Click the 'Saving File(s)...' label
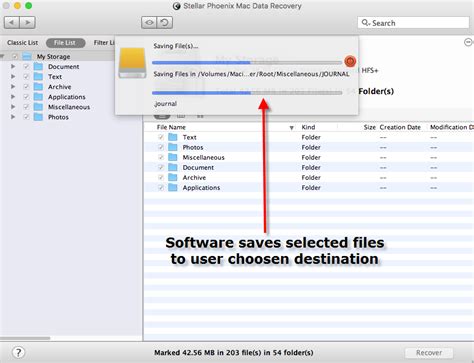The image size is (474, 363). tap(176, 46)
